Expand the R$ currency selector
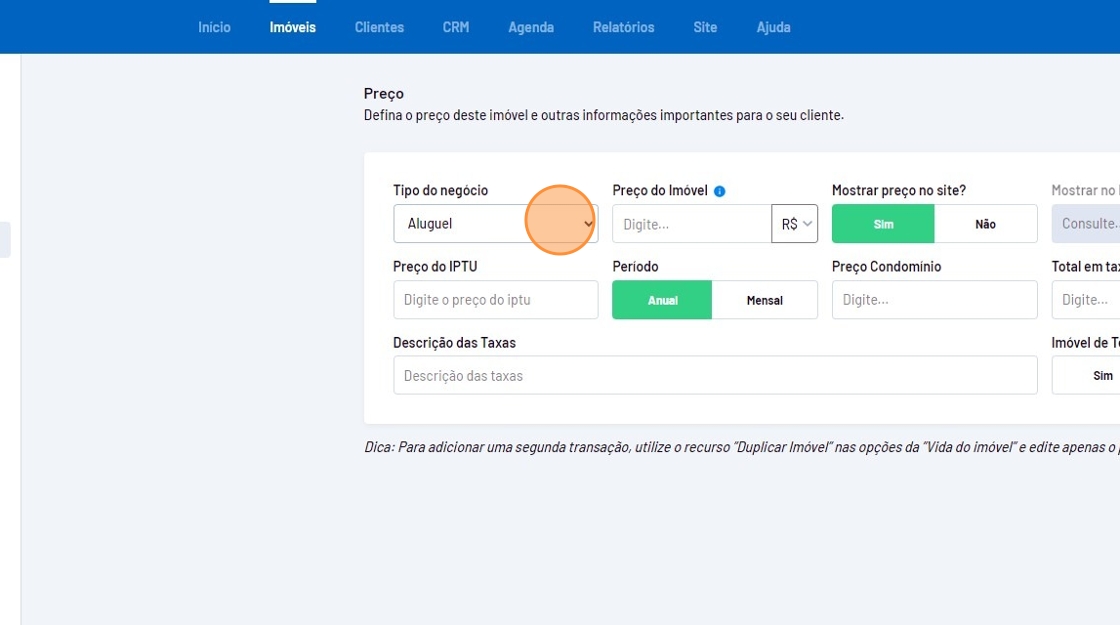The width and height of the screenshot is (1120, 625). [795, 224]
